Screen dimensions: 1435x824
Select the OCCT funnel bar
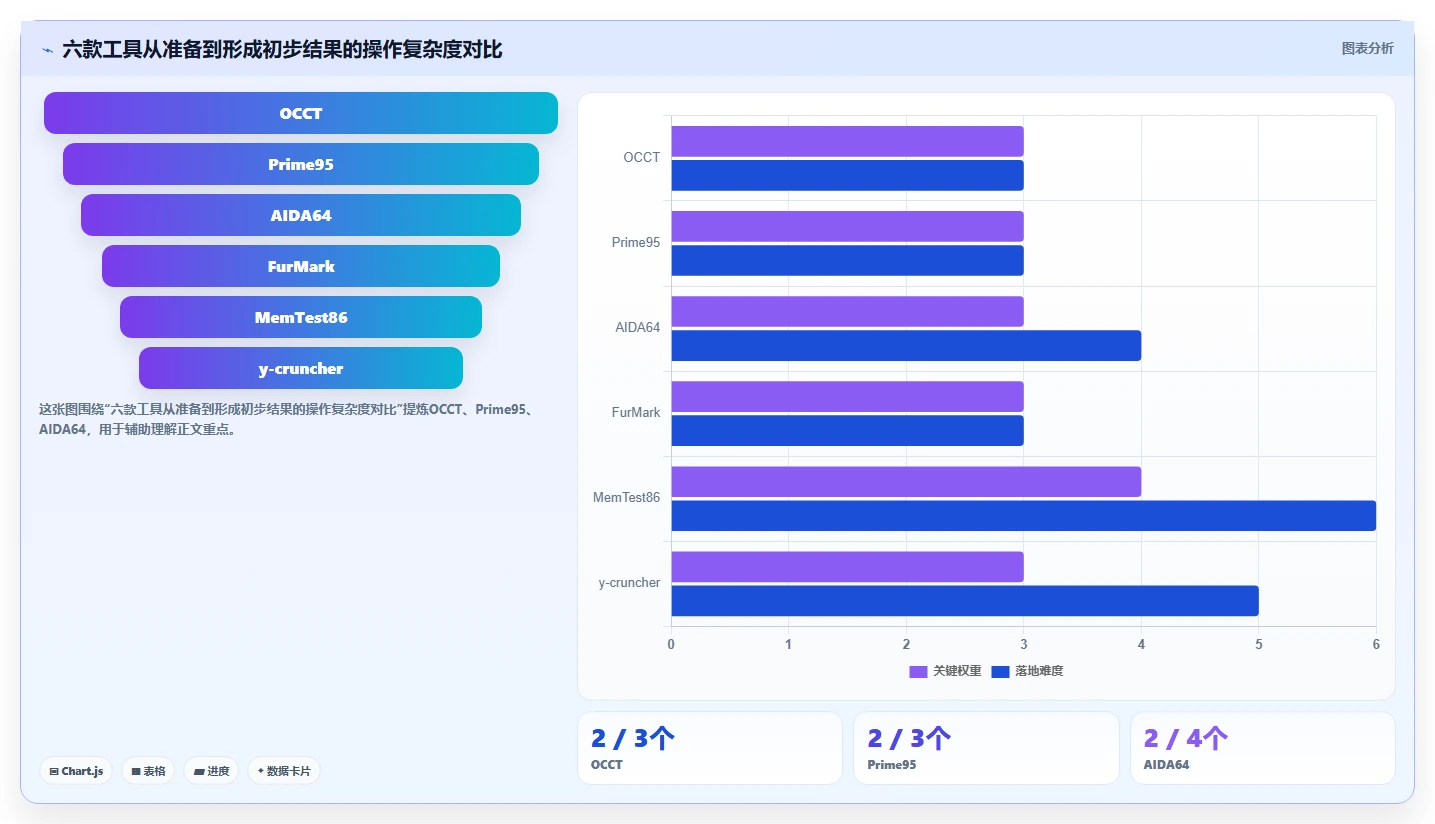click(301, 113)
